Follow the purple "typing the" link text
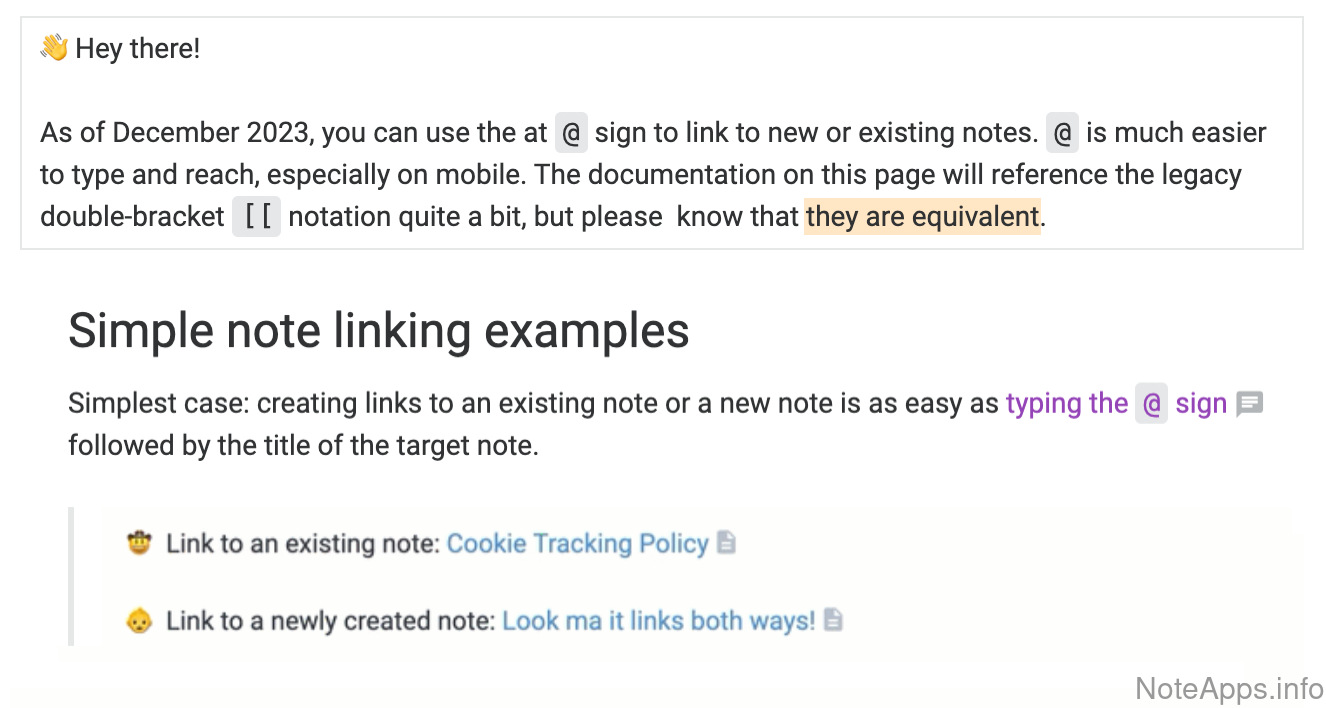This screenshot has height=708, width=1326. click(1066, 404)
